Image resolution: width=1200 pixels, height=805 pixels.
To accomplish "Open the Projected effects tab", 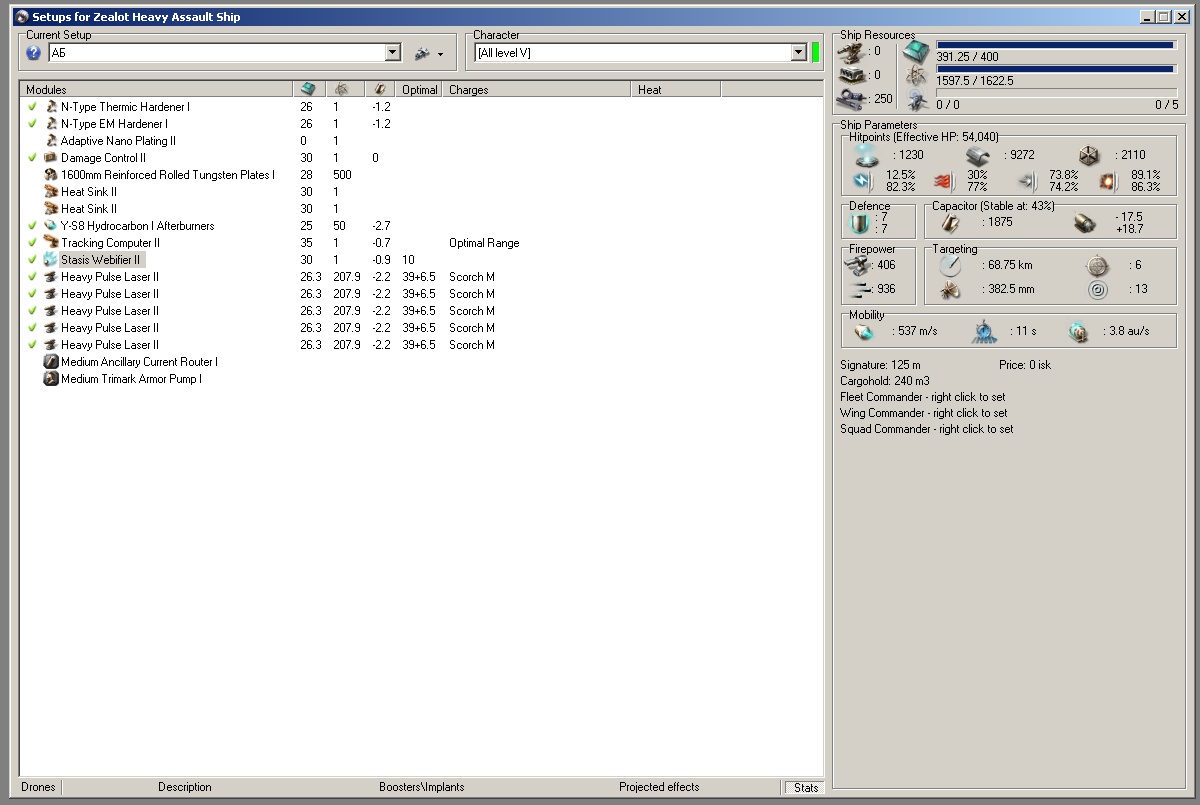I will (659, 787).
